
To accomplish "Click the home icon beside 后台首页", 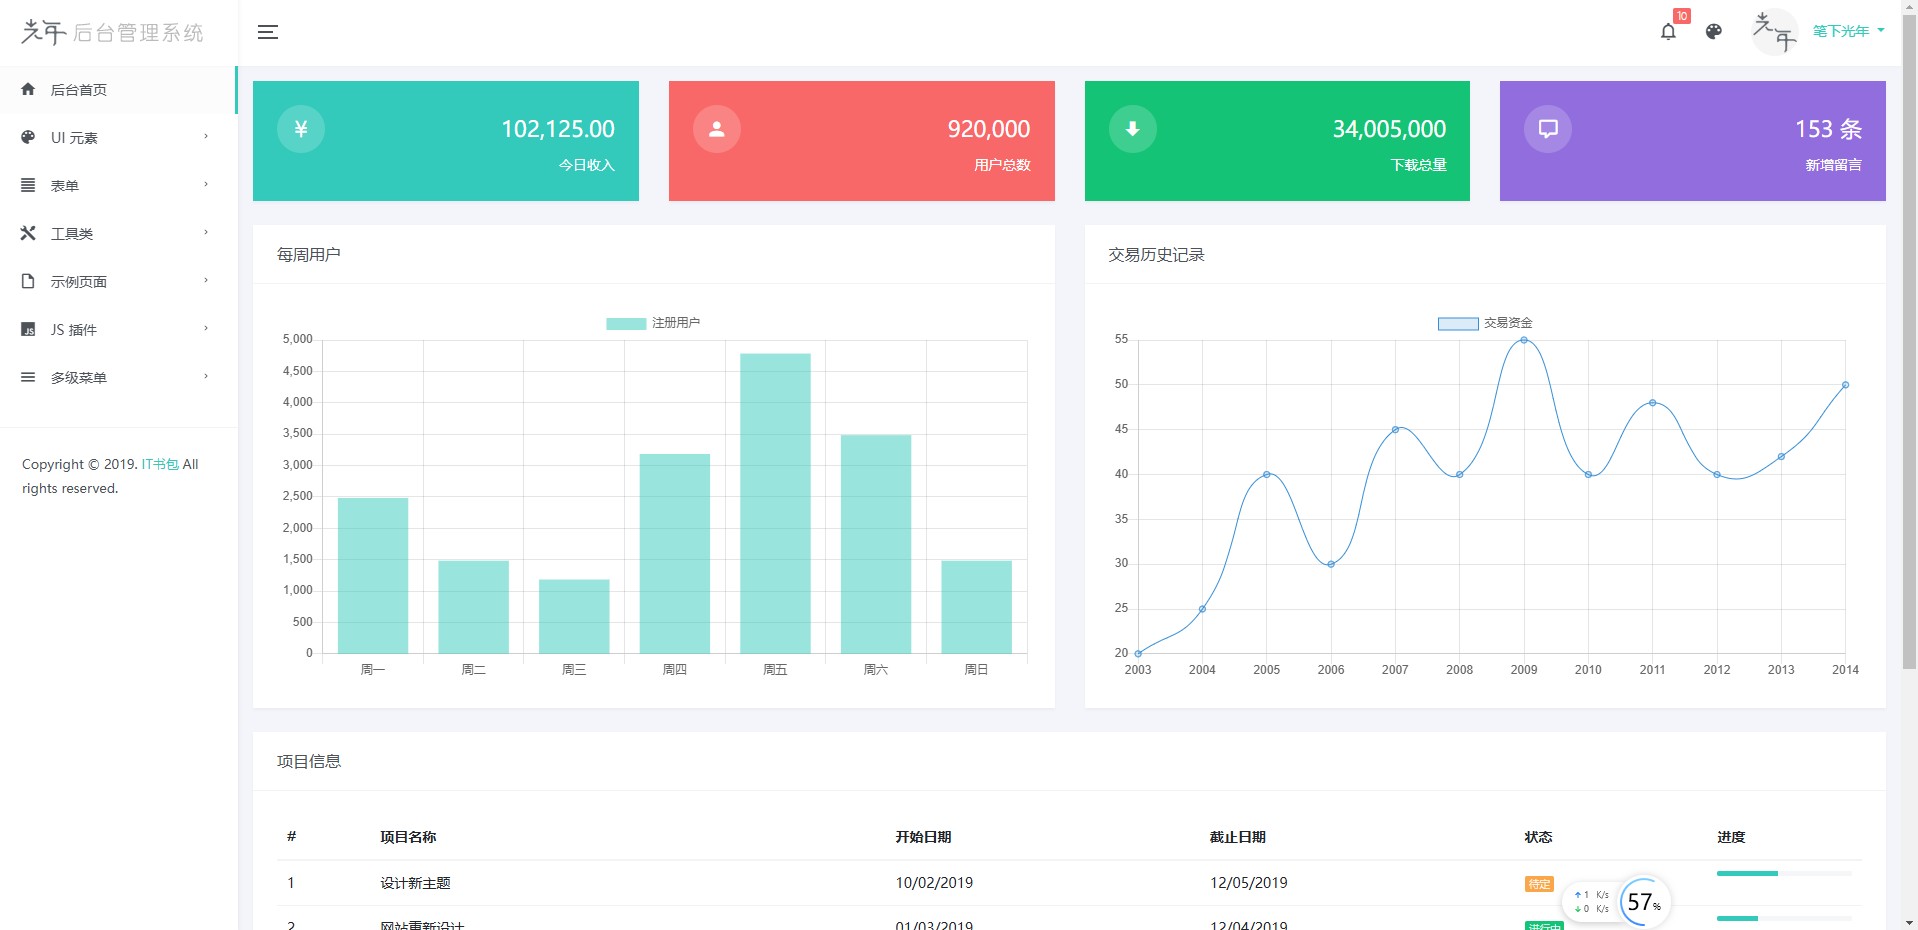I will [x=28, y=89].
